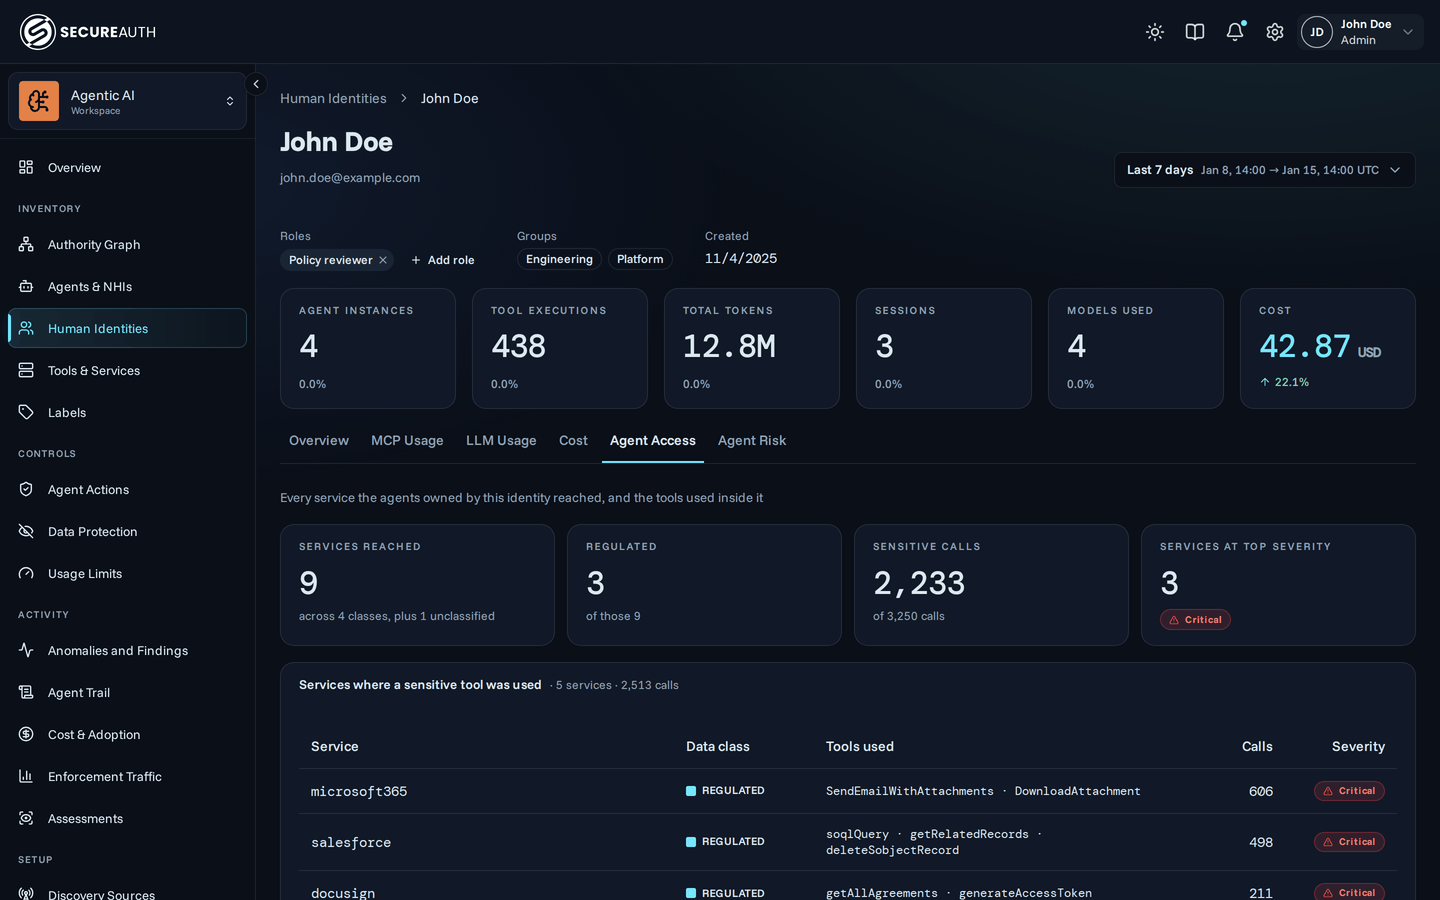Image resolution: width=1440 pixels, height=900 pixels.
Task: Click the Platform group chip
Action: tap(640, 259)
